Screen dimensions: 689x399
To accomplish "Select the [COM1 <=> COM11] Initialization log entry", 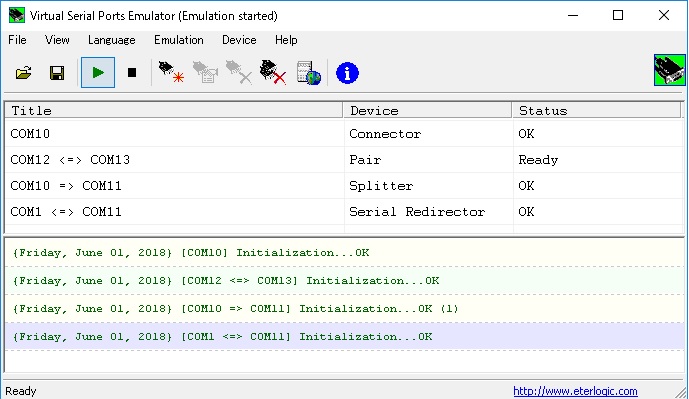I will (x=344, y=337).
